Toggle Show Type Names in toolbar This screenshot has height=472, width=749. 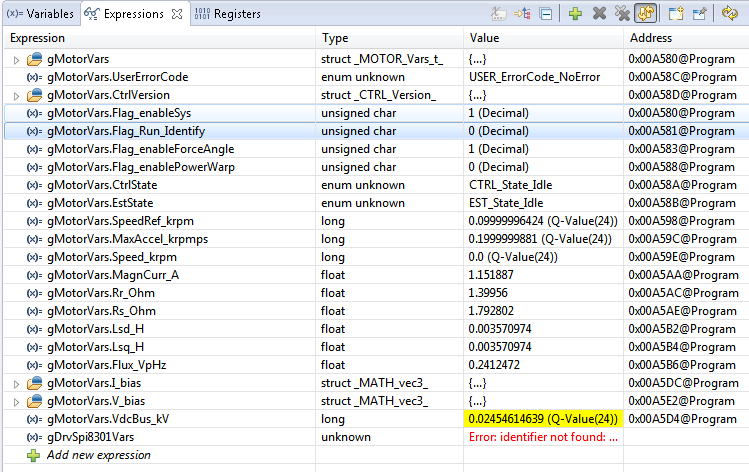tap(498, 14)
